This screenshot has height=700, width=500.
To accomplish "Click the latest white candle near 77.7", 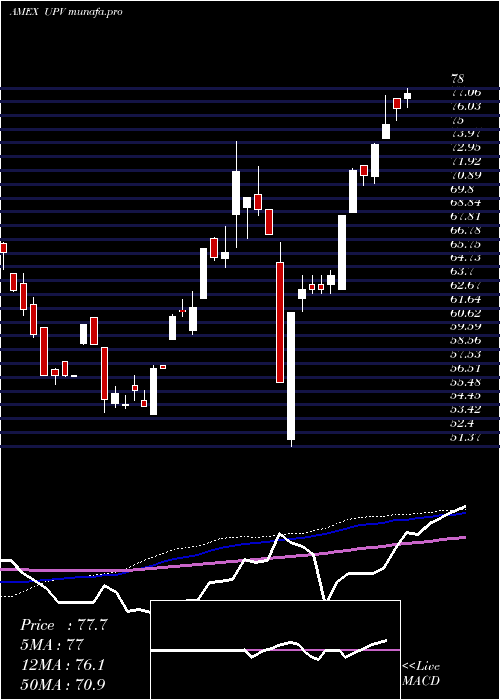I will click(407, 96).
